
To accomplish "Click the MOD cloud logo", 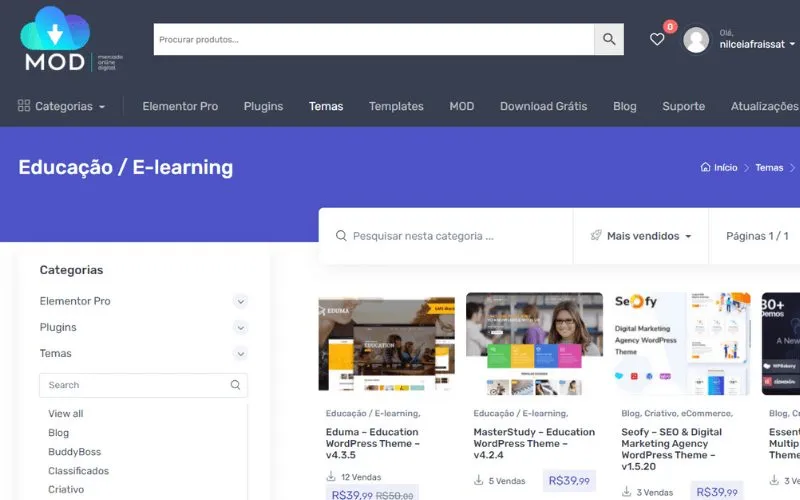I will click(71, 39).
